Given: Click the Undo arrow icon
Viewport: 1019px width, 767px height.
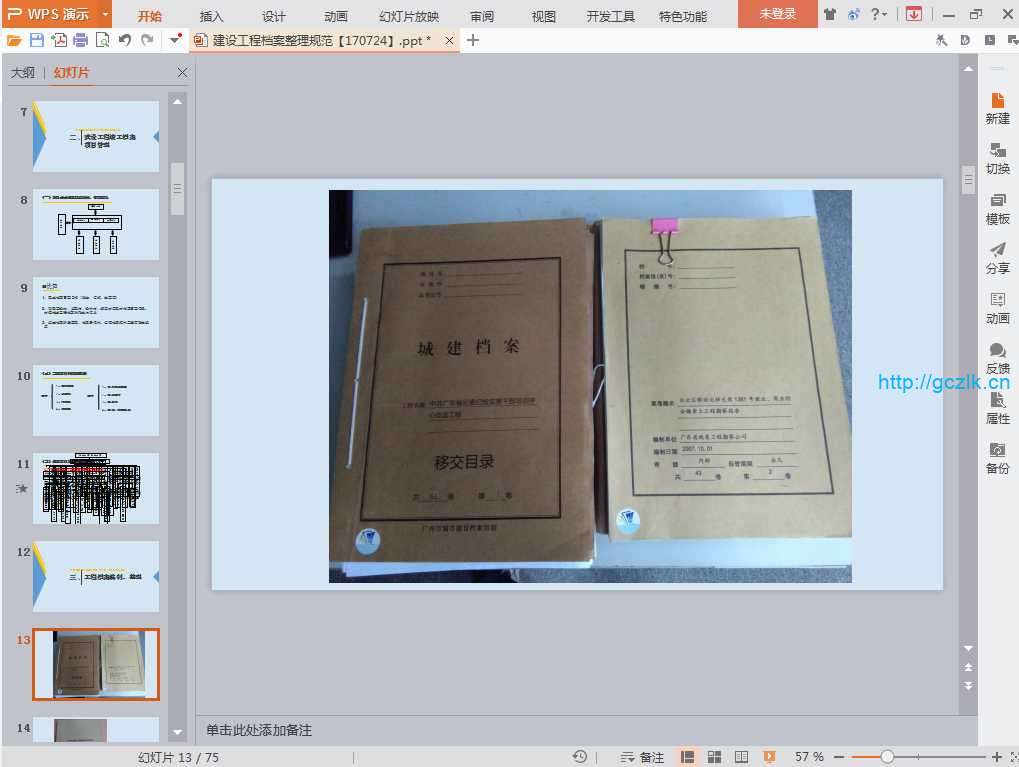Looking at the screenshot, I should tap(125, 40).
